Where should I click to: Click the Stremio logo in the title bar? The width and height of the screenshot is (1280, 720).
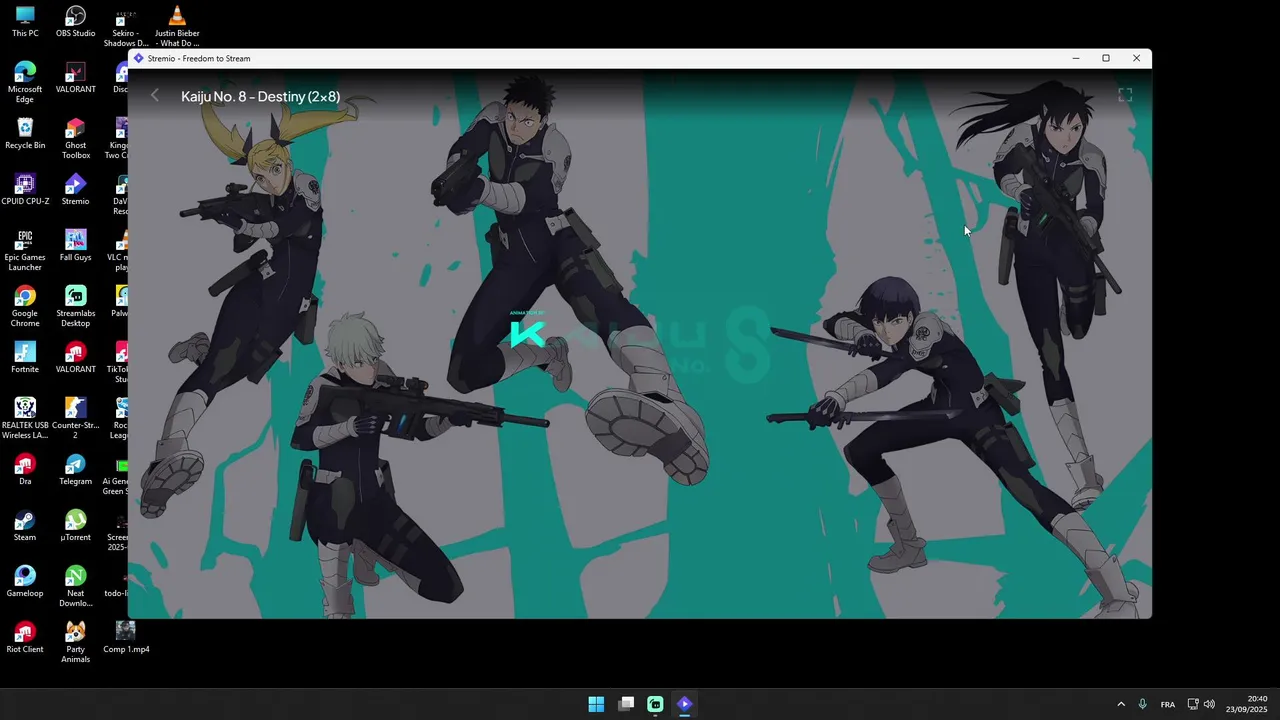[139, 58]
